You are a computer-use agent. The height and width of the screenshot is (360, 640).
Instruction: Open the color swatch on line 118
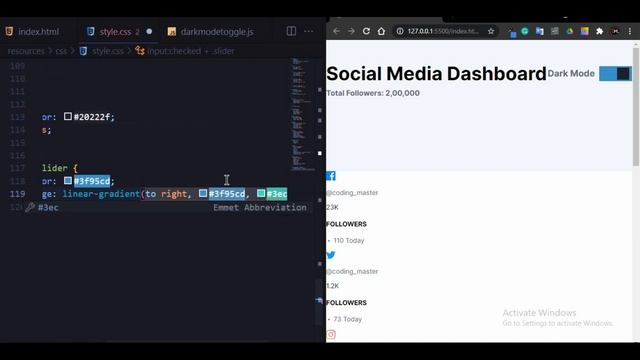(x=68, y=181)
